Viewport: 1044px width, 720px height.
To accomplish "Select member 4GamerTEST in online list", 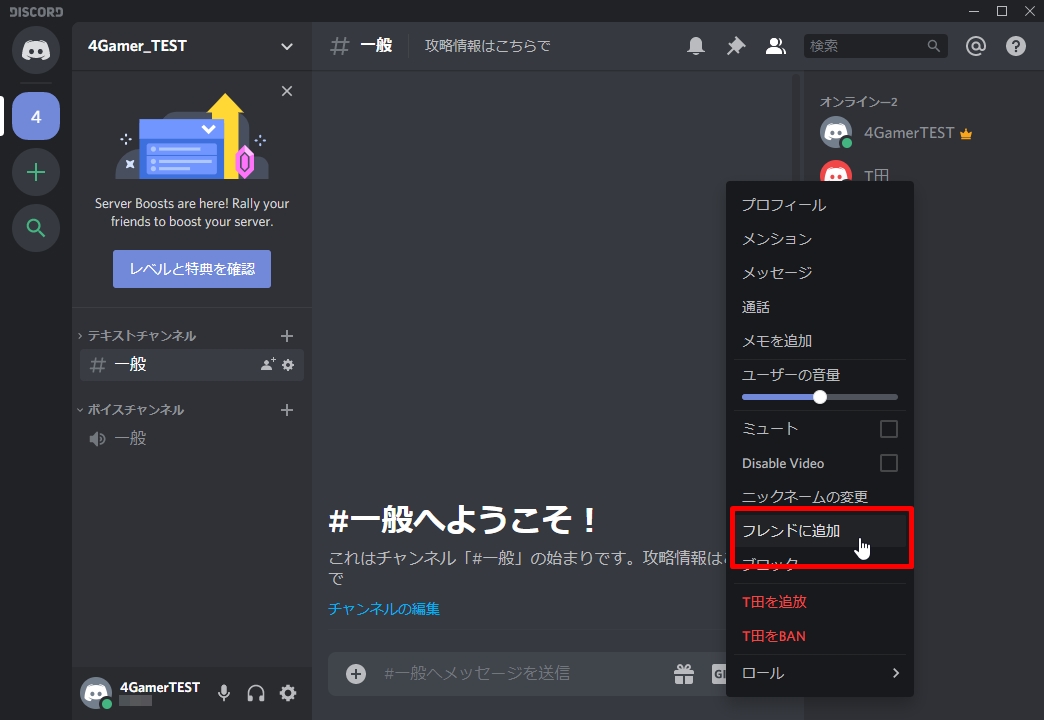I will 922,133.
